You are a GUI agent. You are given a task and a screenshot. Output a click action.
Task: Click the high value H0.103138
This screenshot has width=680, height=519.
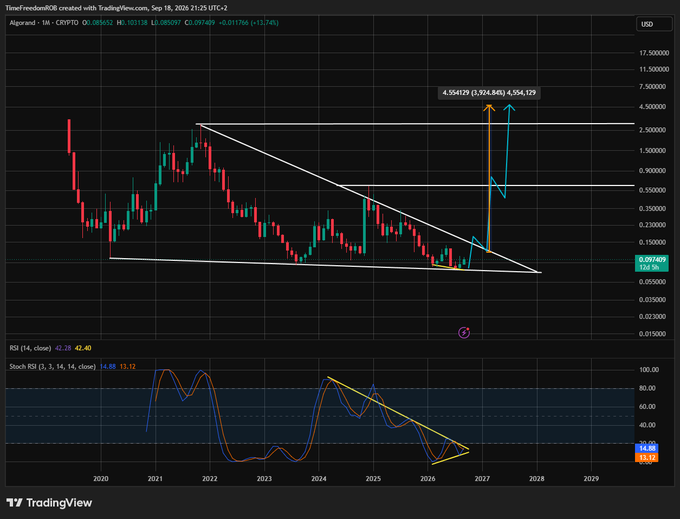(x=132, y=23)
